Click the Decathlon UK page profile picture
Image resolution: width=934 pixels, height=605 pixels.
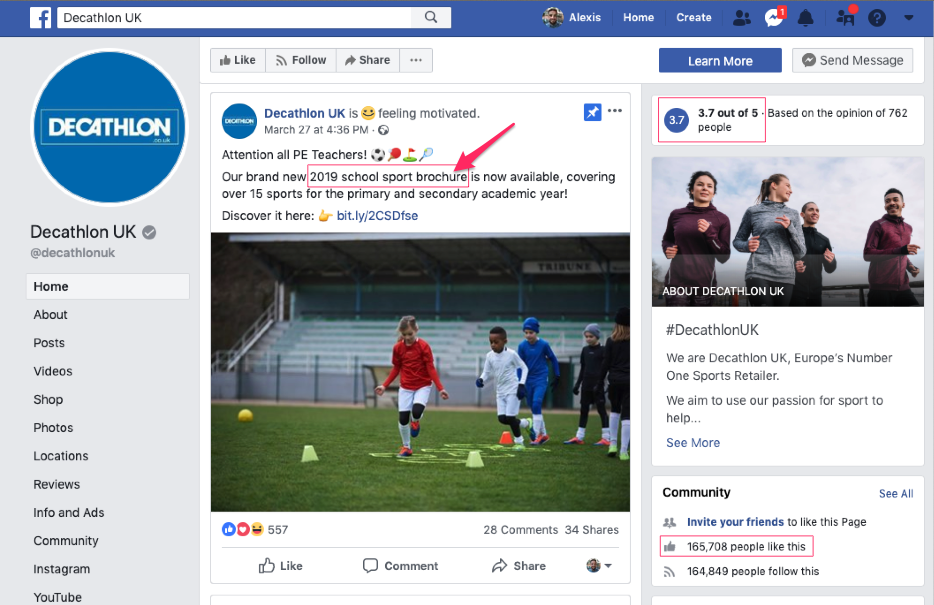(108, 127)
